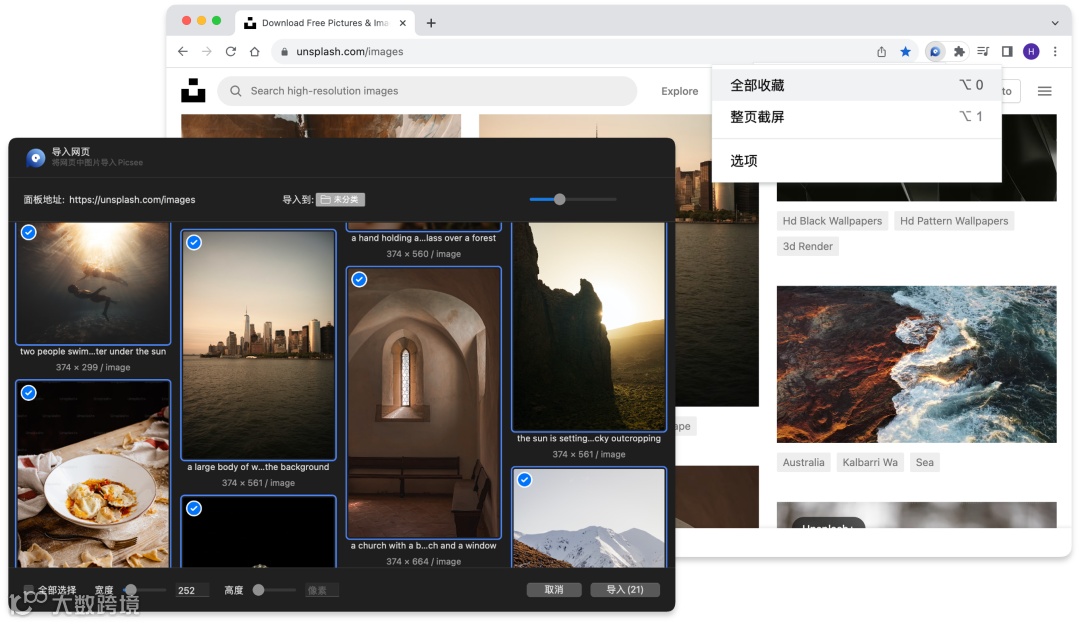Click the Kalbarri Wa tag
Screen dimensions: 1080x624
click(870, 462)
